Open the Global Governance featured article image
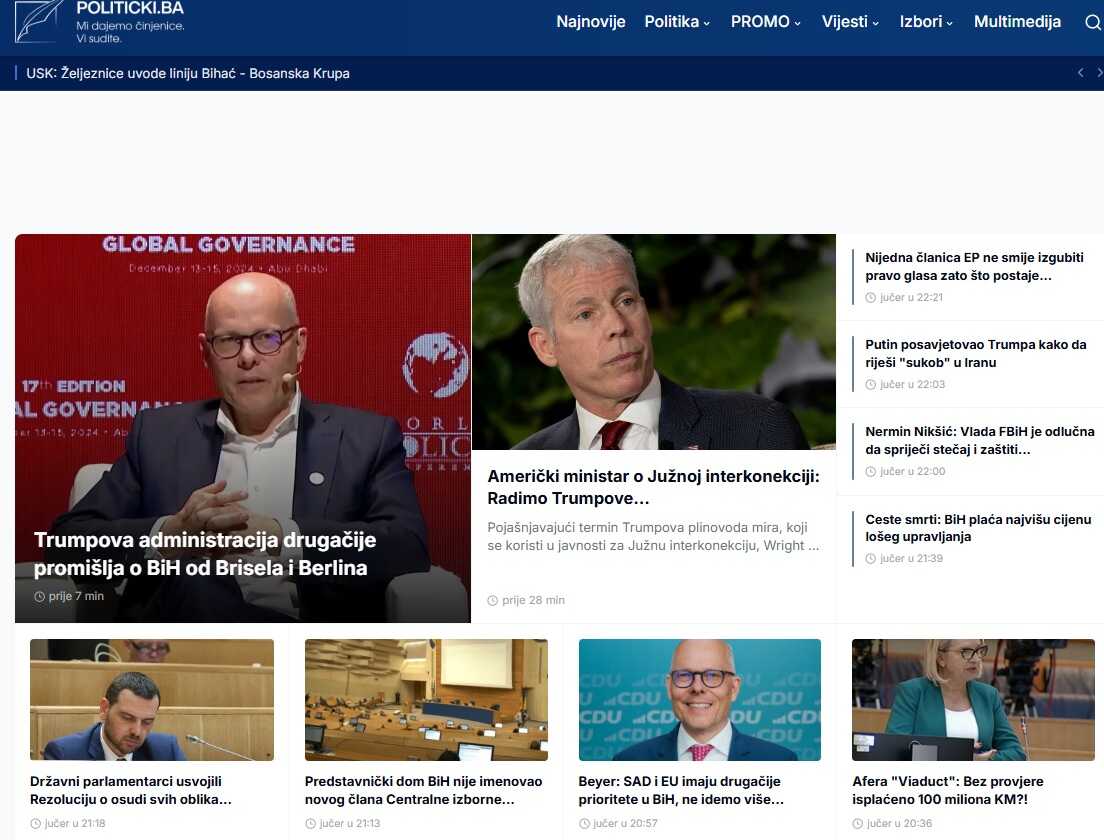The width and height of the screenshot is (1104, 840). [242, 400]
